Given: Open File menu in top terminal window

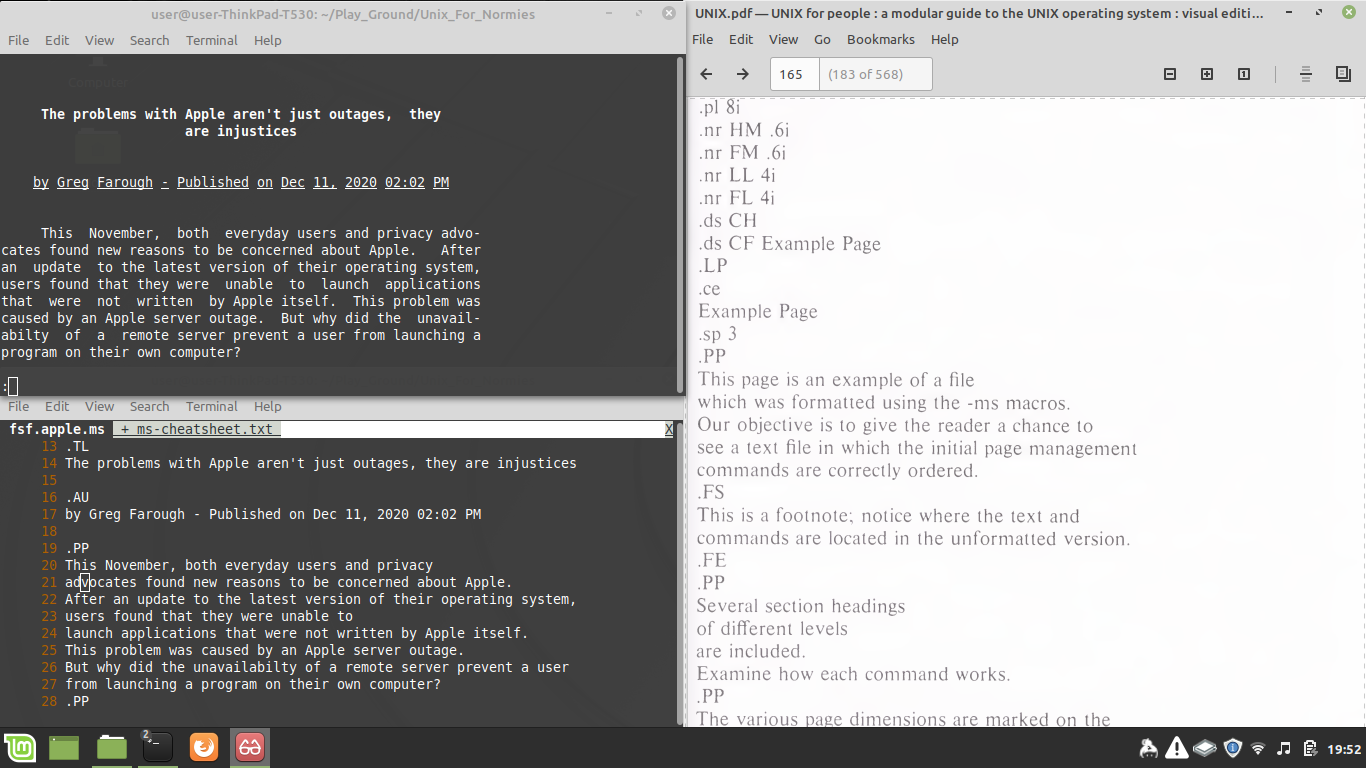Looking at the screenshot, I should point(19,40).
